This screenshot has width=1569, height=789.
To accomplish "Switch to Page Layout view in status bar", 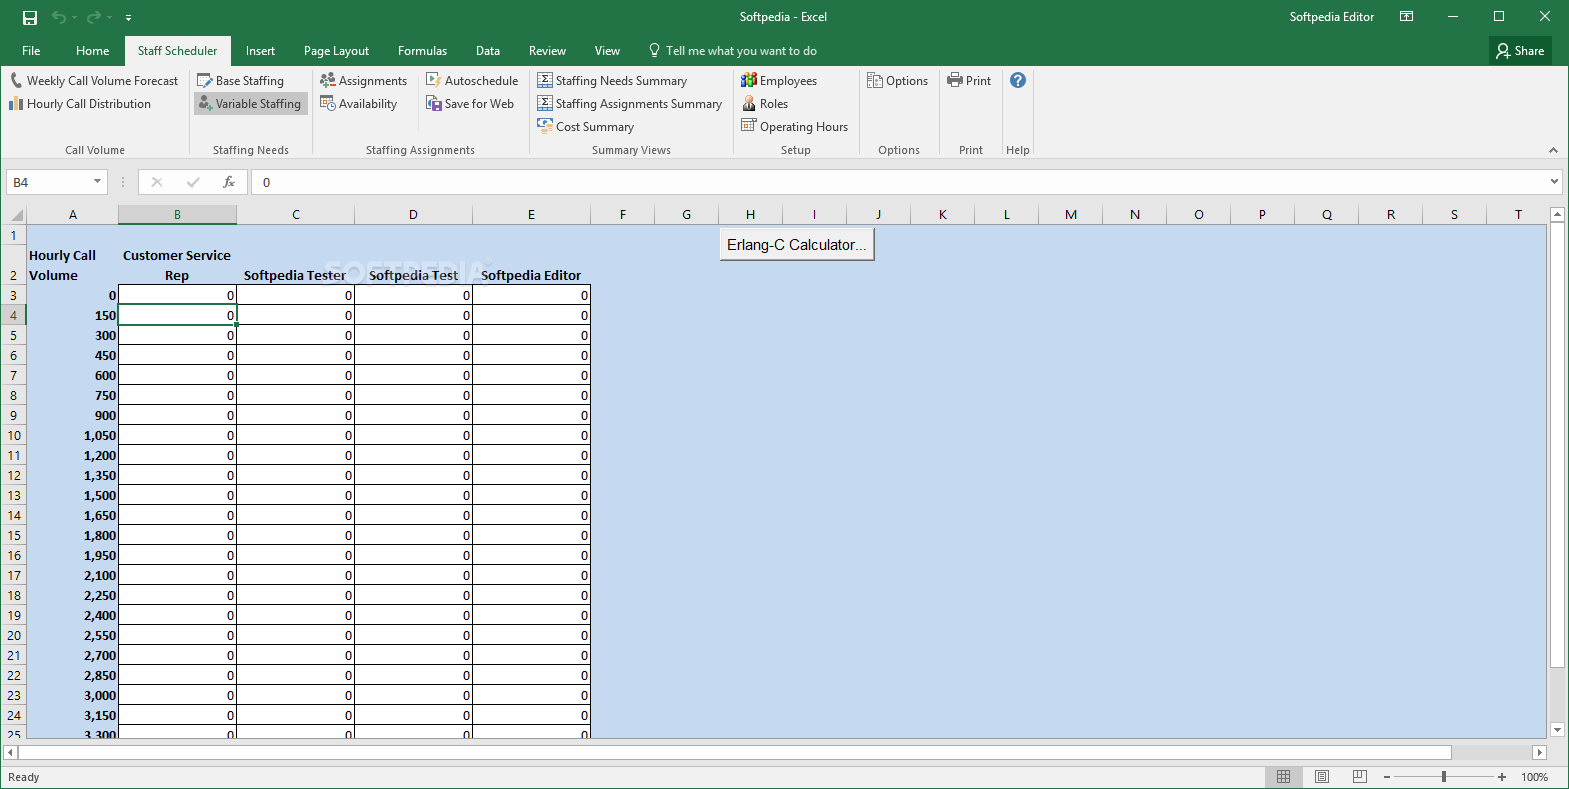I will click(1322, 777).
